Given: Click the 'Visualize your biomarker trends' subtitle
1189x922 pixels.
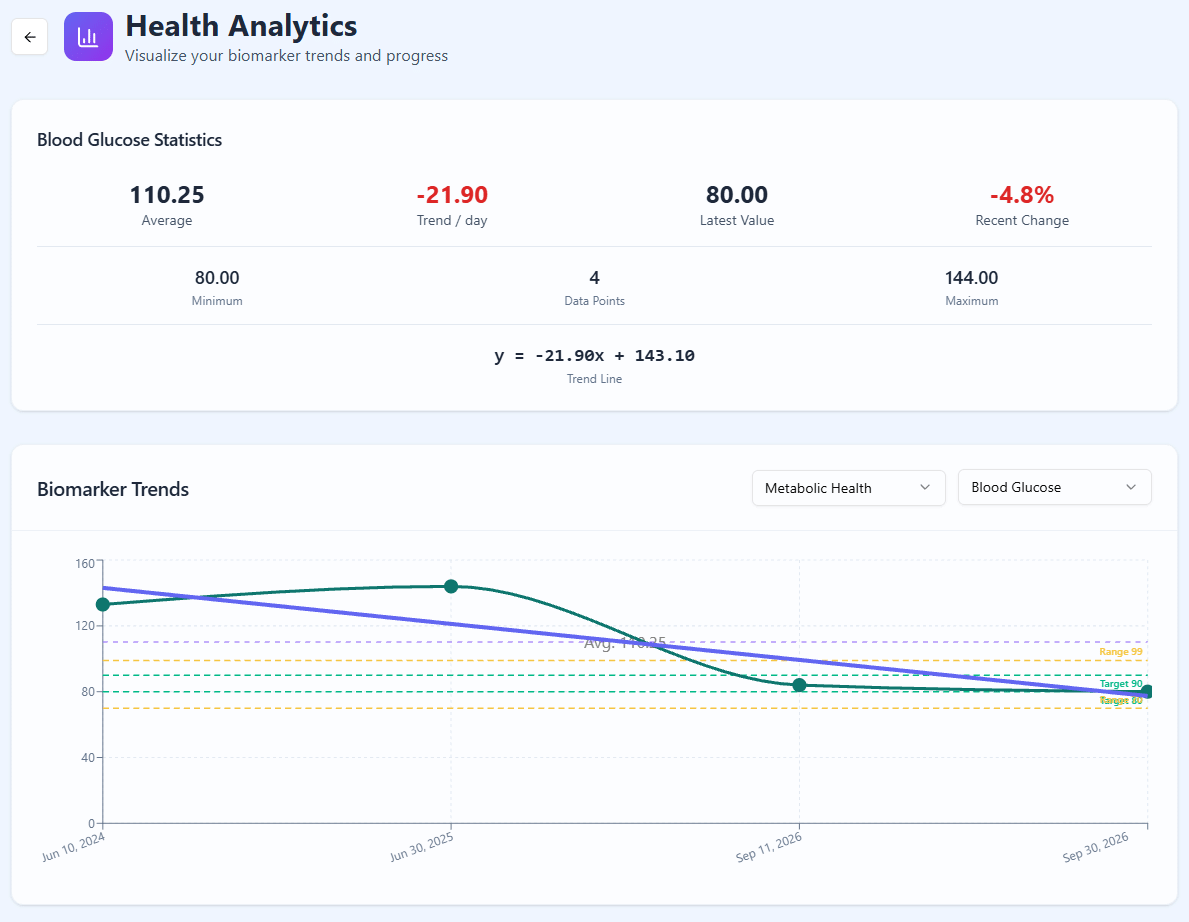Looking at the screenshot, I should coord(287,55).
